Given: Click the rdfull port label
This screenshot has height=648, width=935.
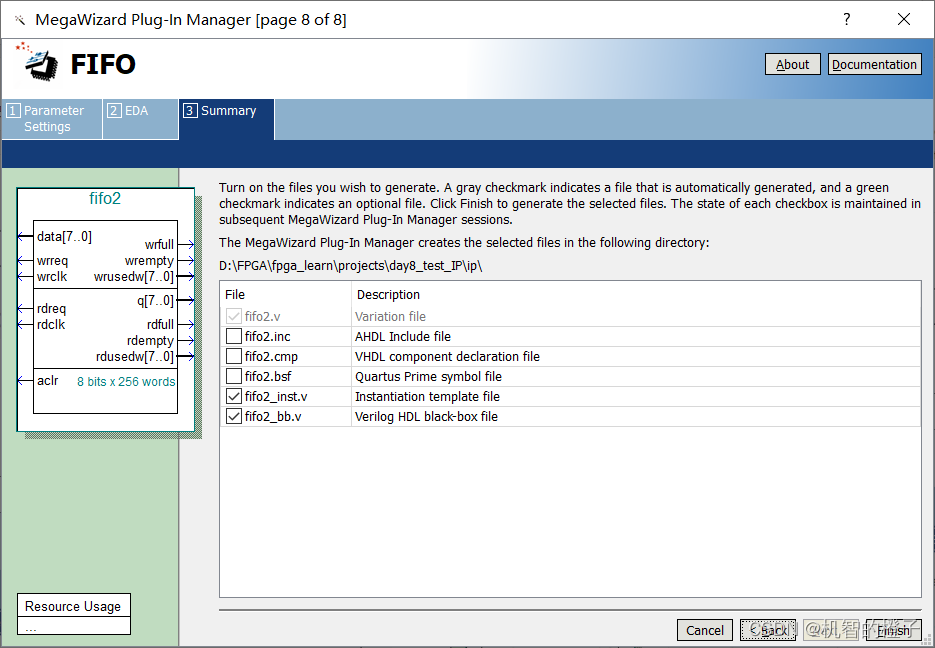Looking at the screenshot, I should pyautogui.click(x=160, y=325).
